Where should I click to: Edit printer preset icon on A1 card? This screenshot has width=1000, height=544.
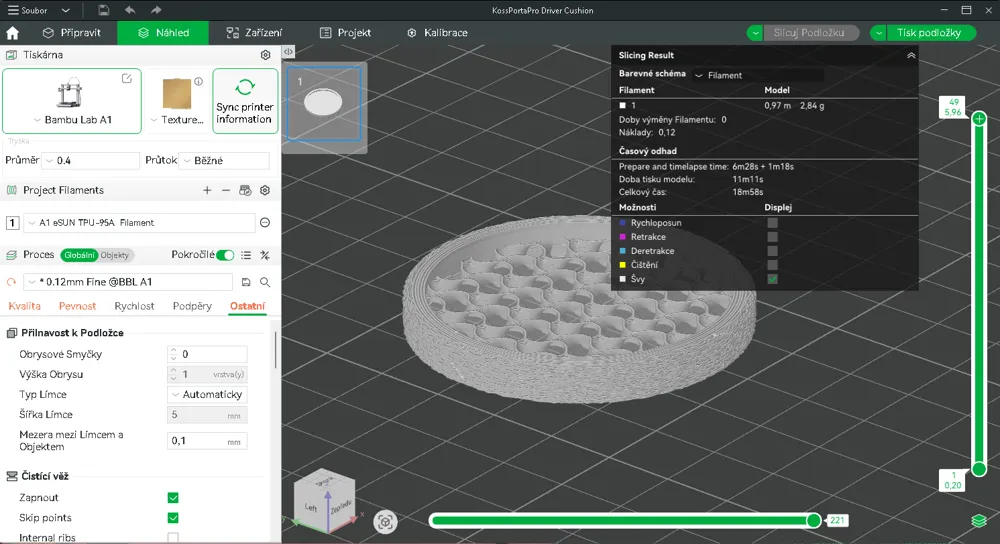tap(127, 78)
